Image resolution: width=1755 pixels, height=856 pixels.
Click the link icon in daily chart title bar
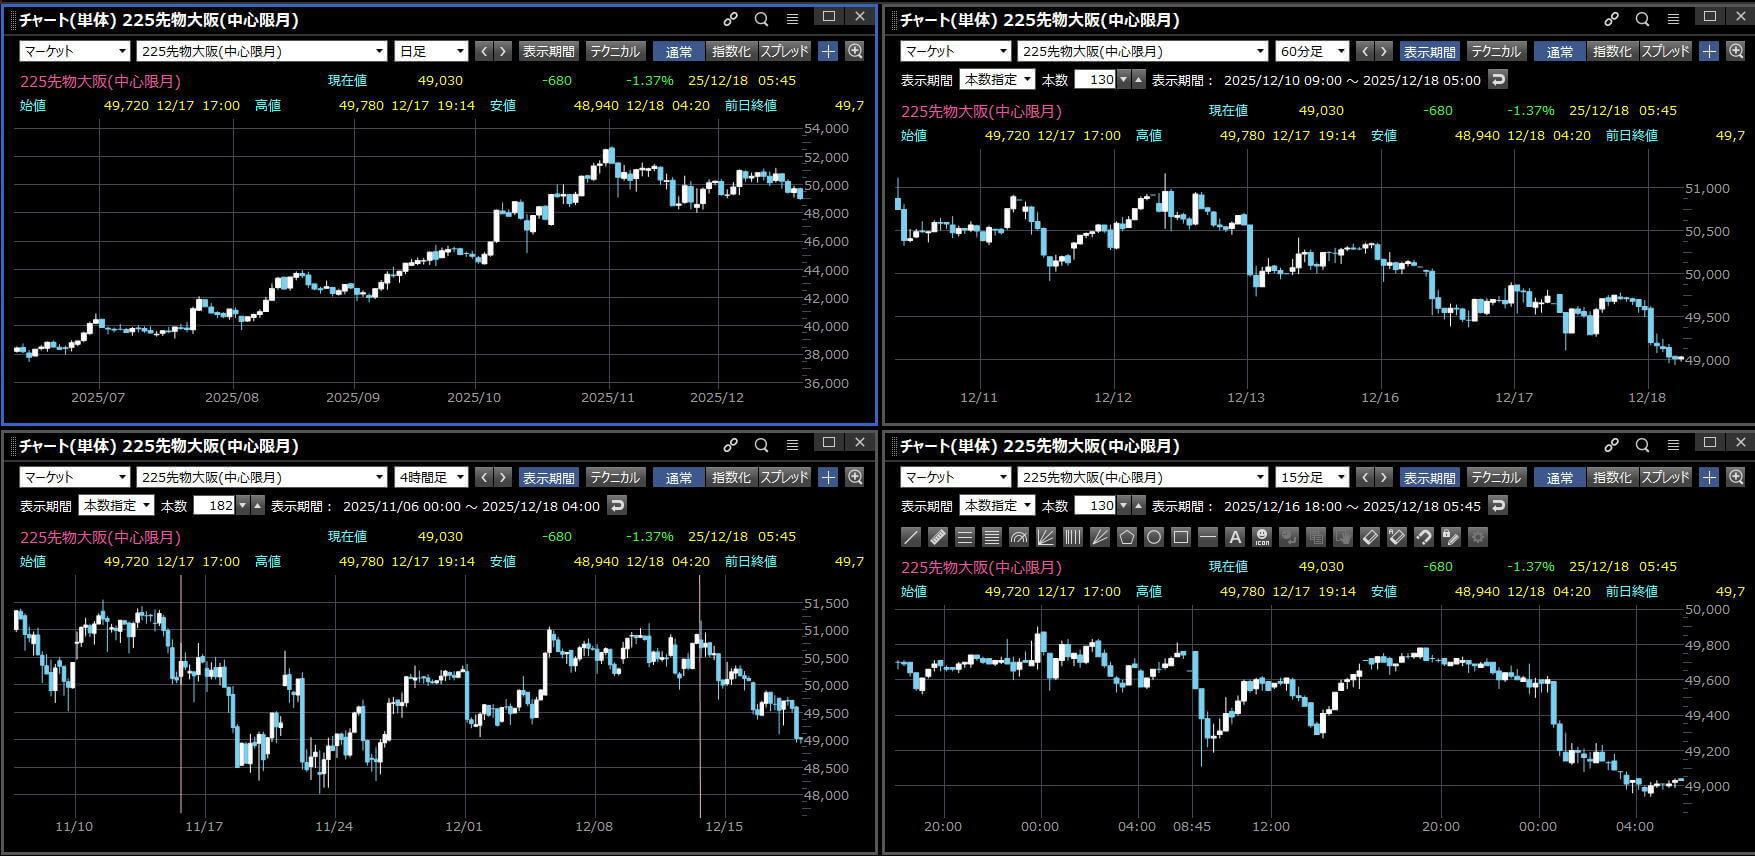pyautogui.click(x=730, y=18)
